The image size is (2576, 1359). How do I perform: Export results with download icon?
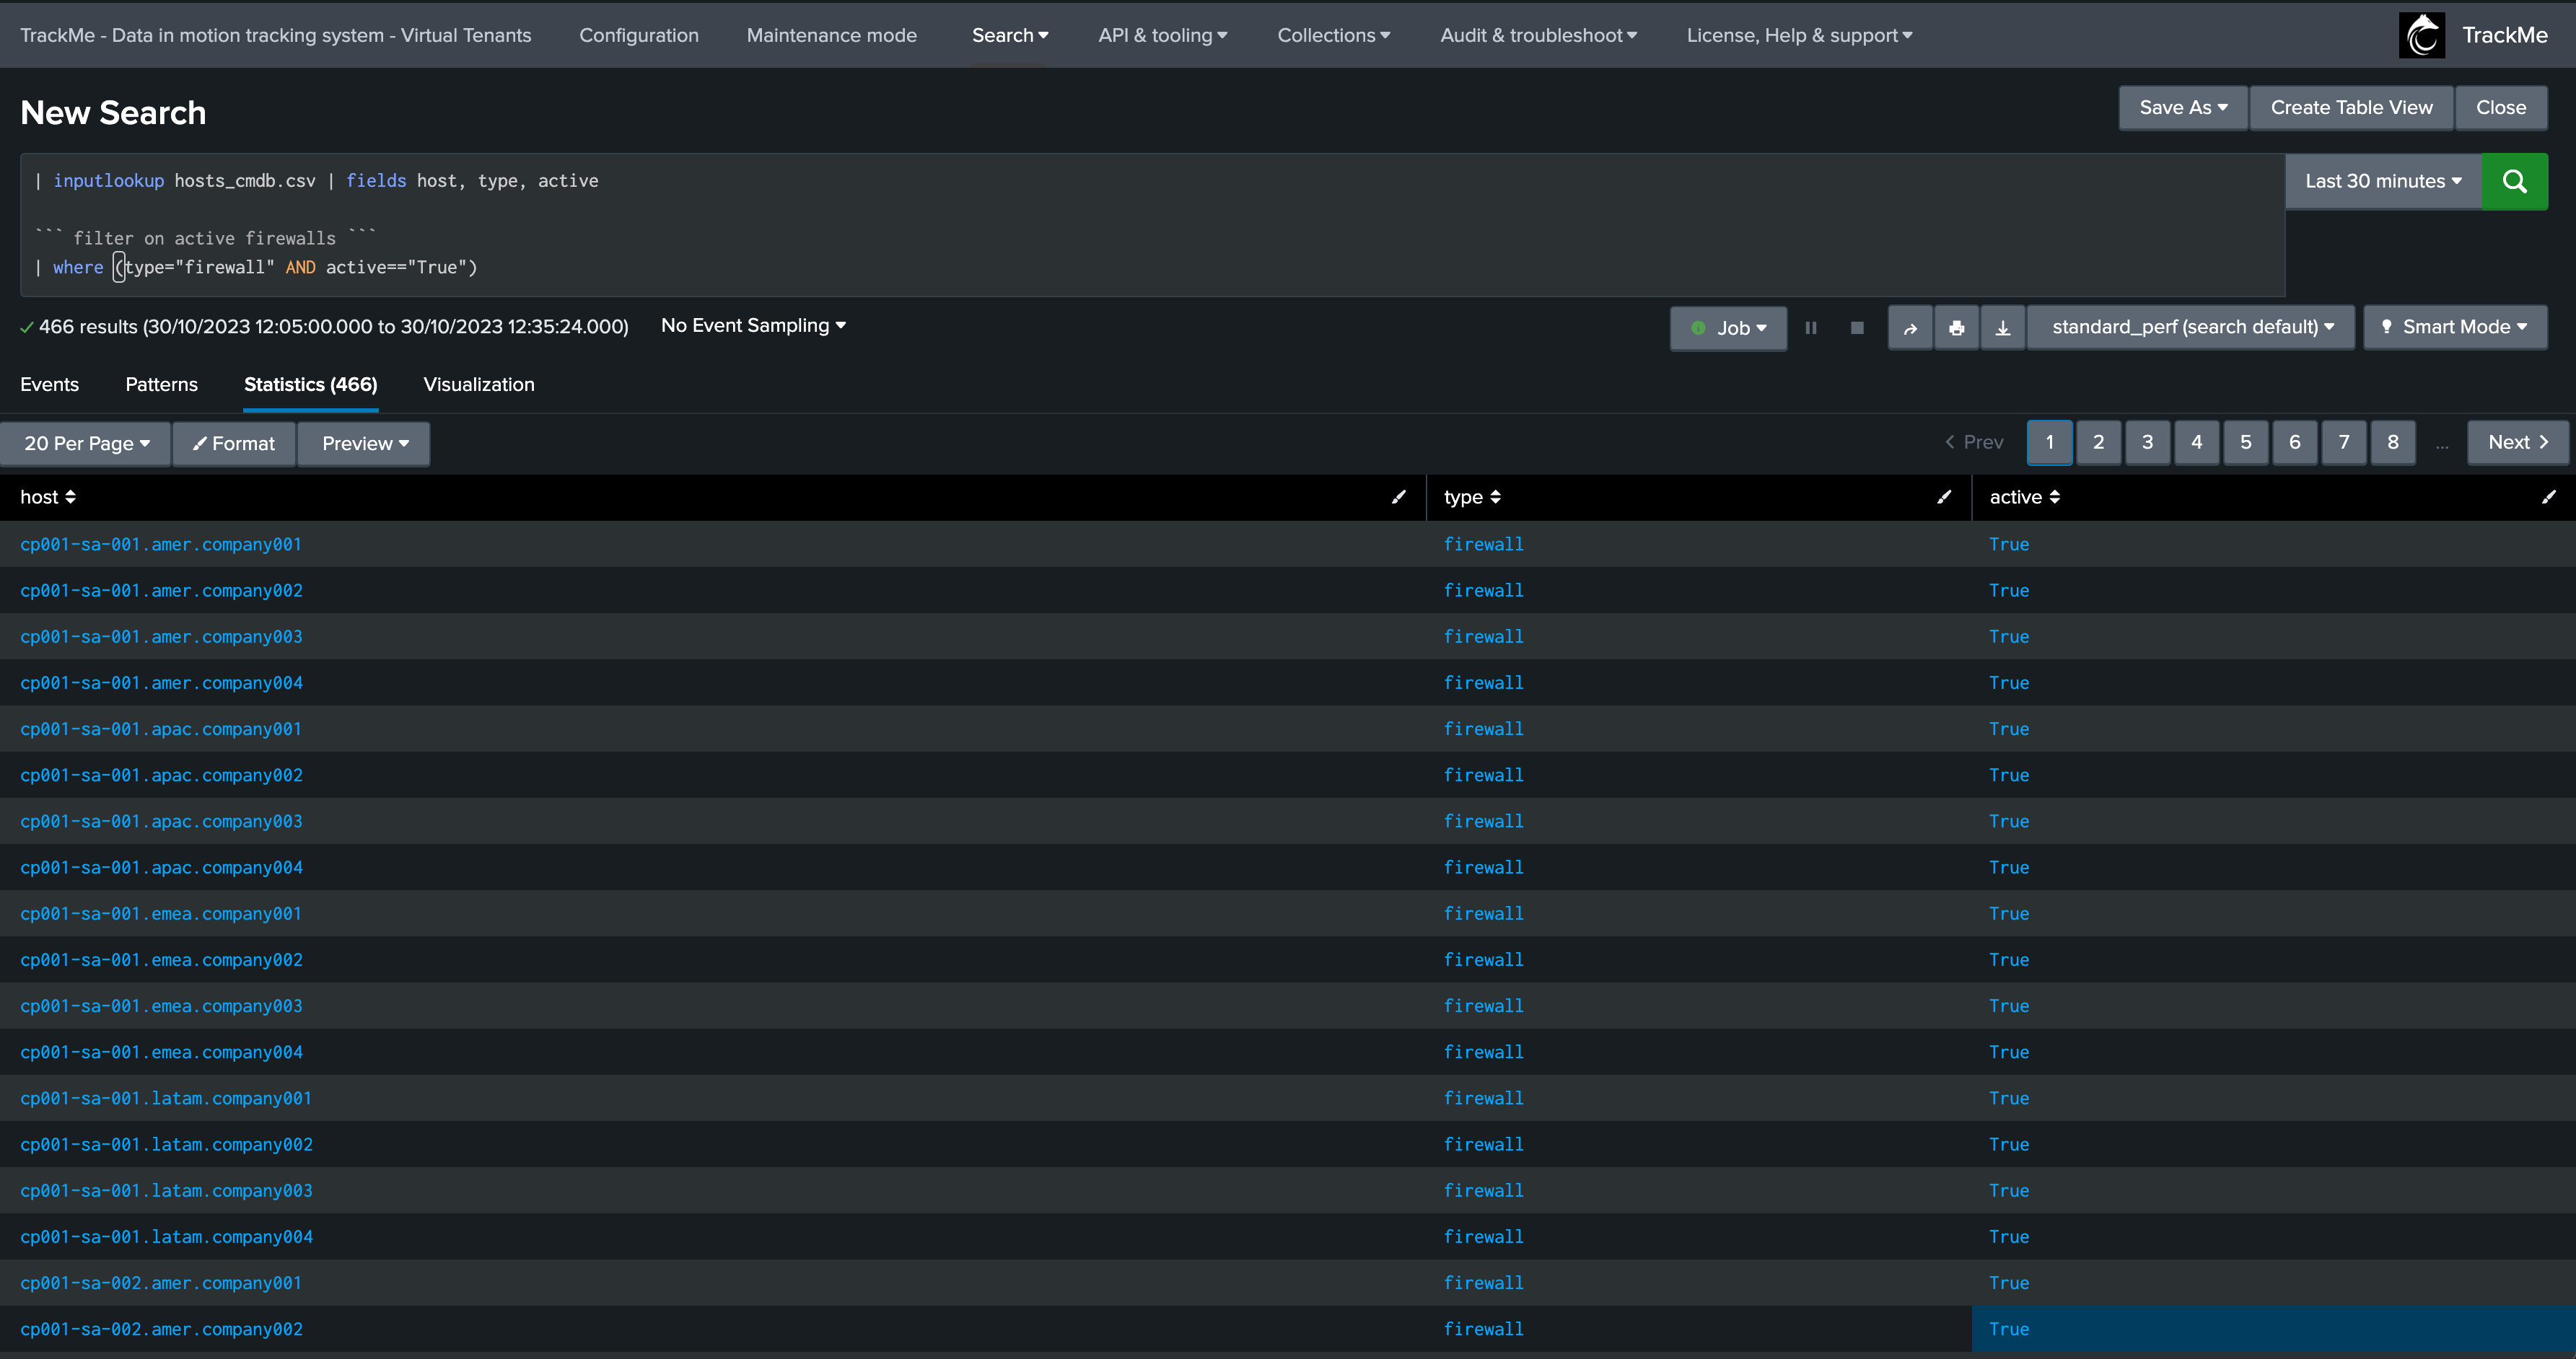(x=2003, y=328)
